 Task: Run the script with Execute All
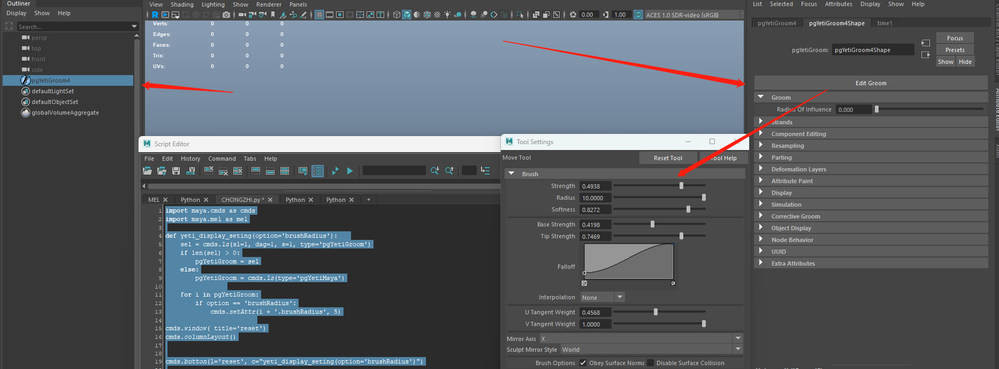click(x=335, y=171)
